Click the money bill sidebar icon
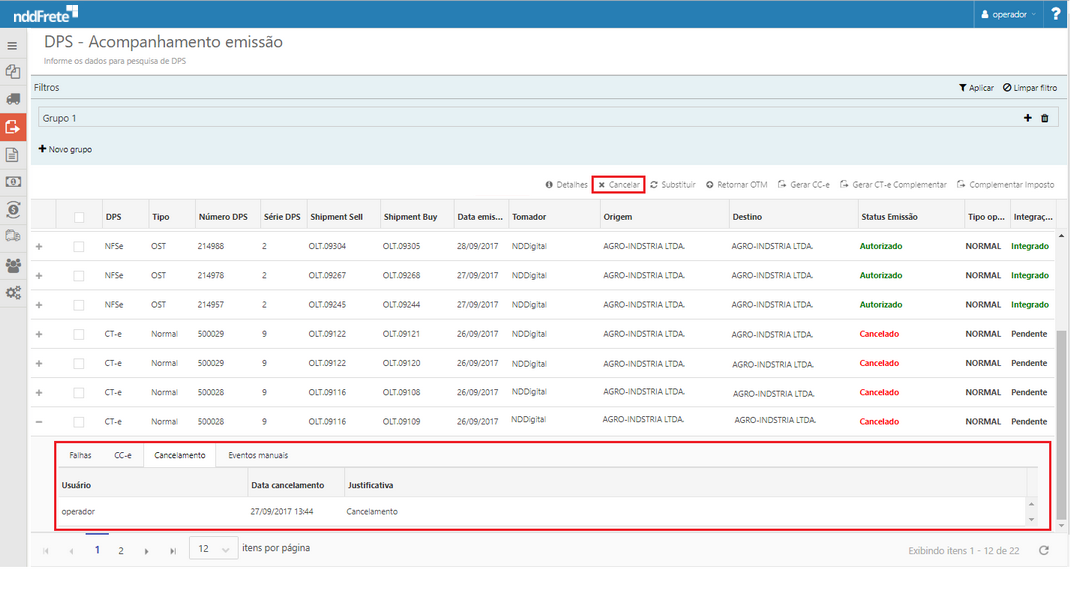The image size is (1071, 594). point(13,182)
